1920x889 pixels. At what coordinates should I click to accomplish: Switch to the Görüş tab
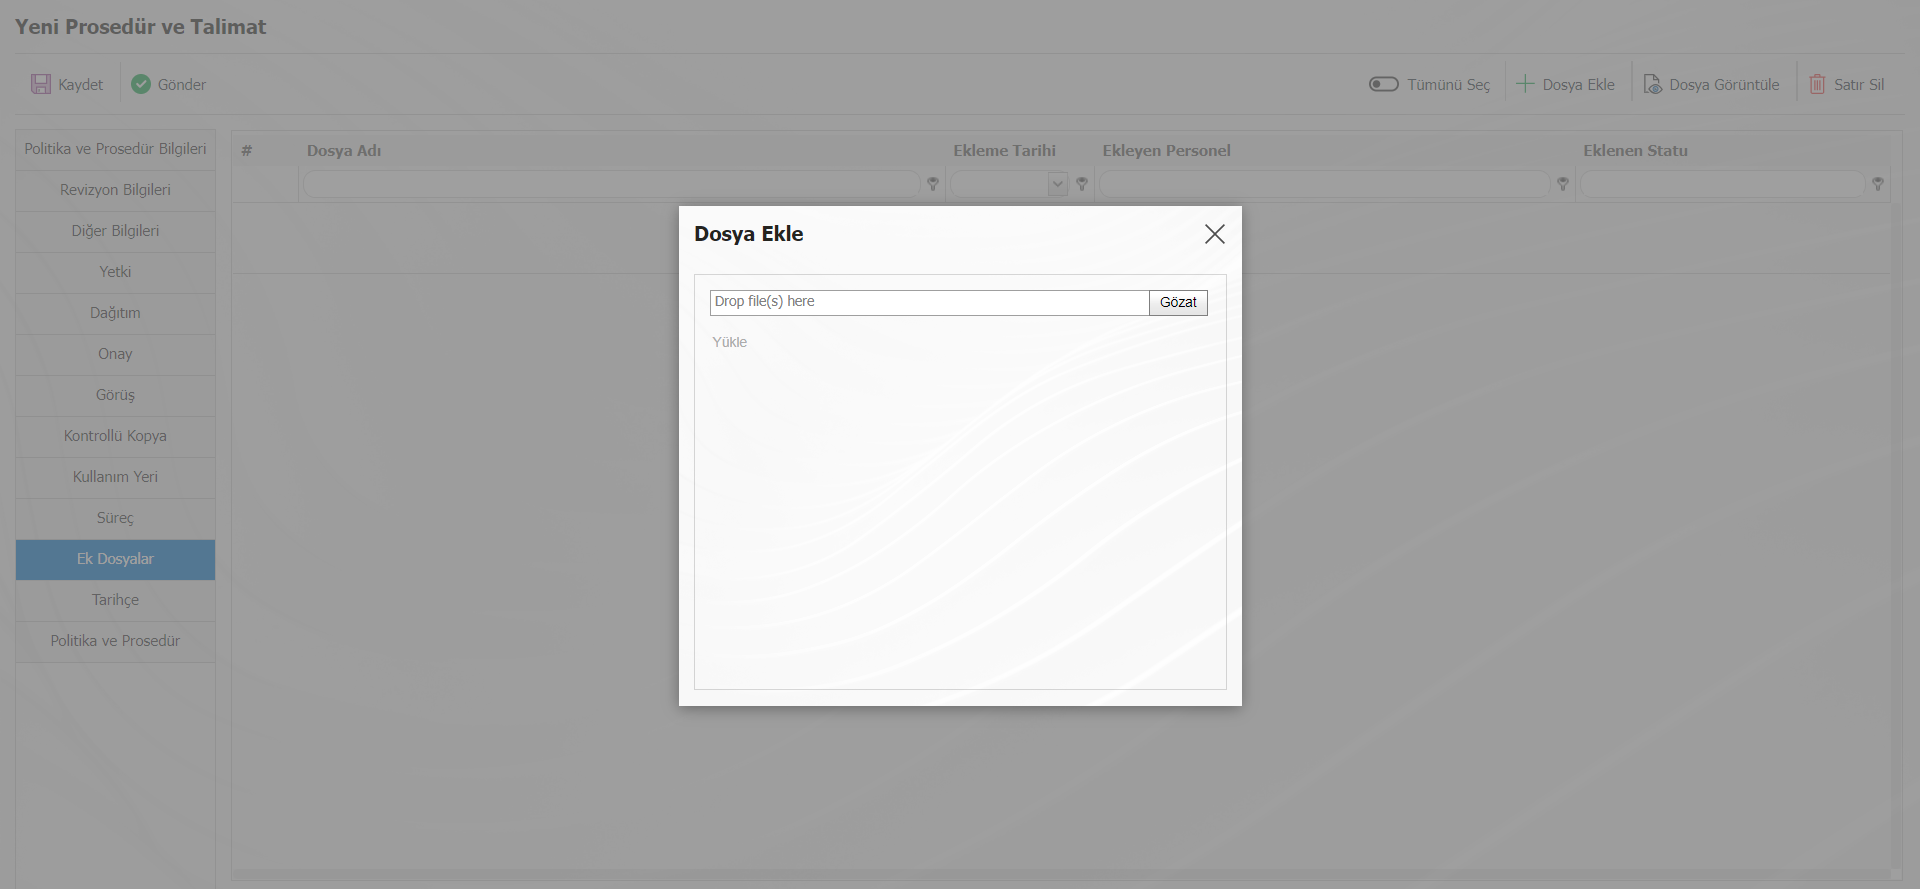tap(115, 395)
